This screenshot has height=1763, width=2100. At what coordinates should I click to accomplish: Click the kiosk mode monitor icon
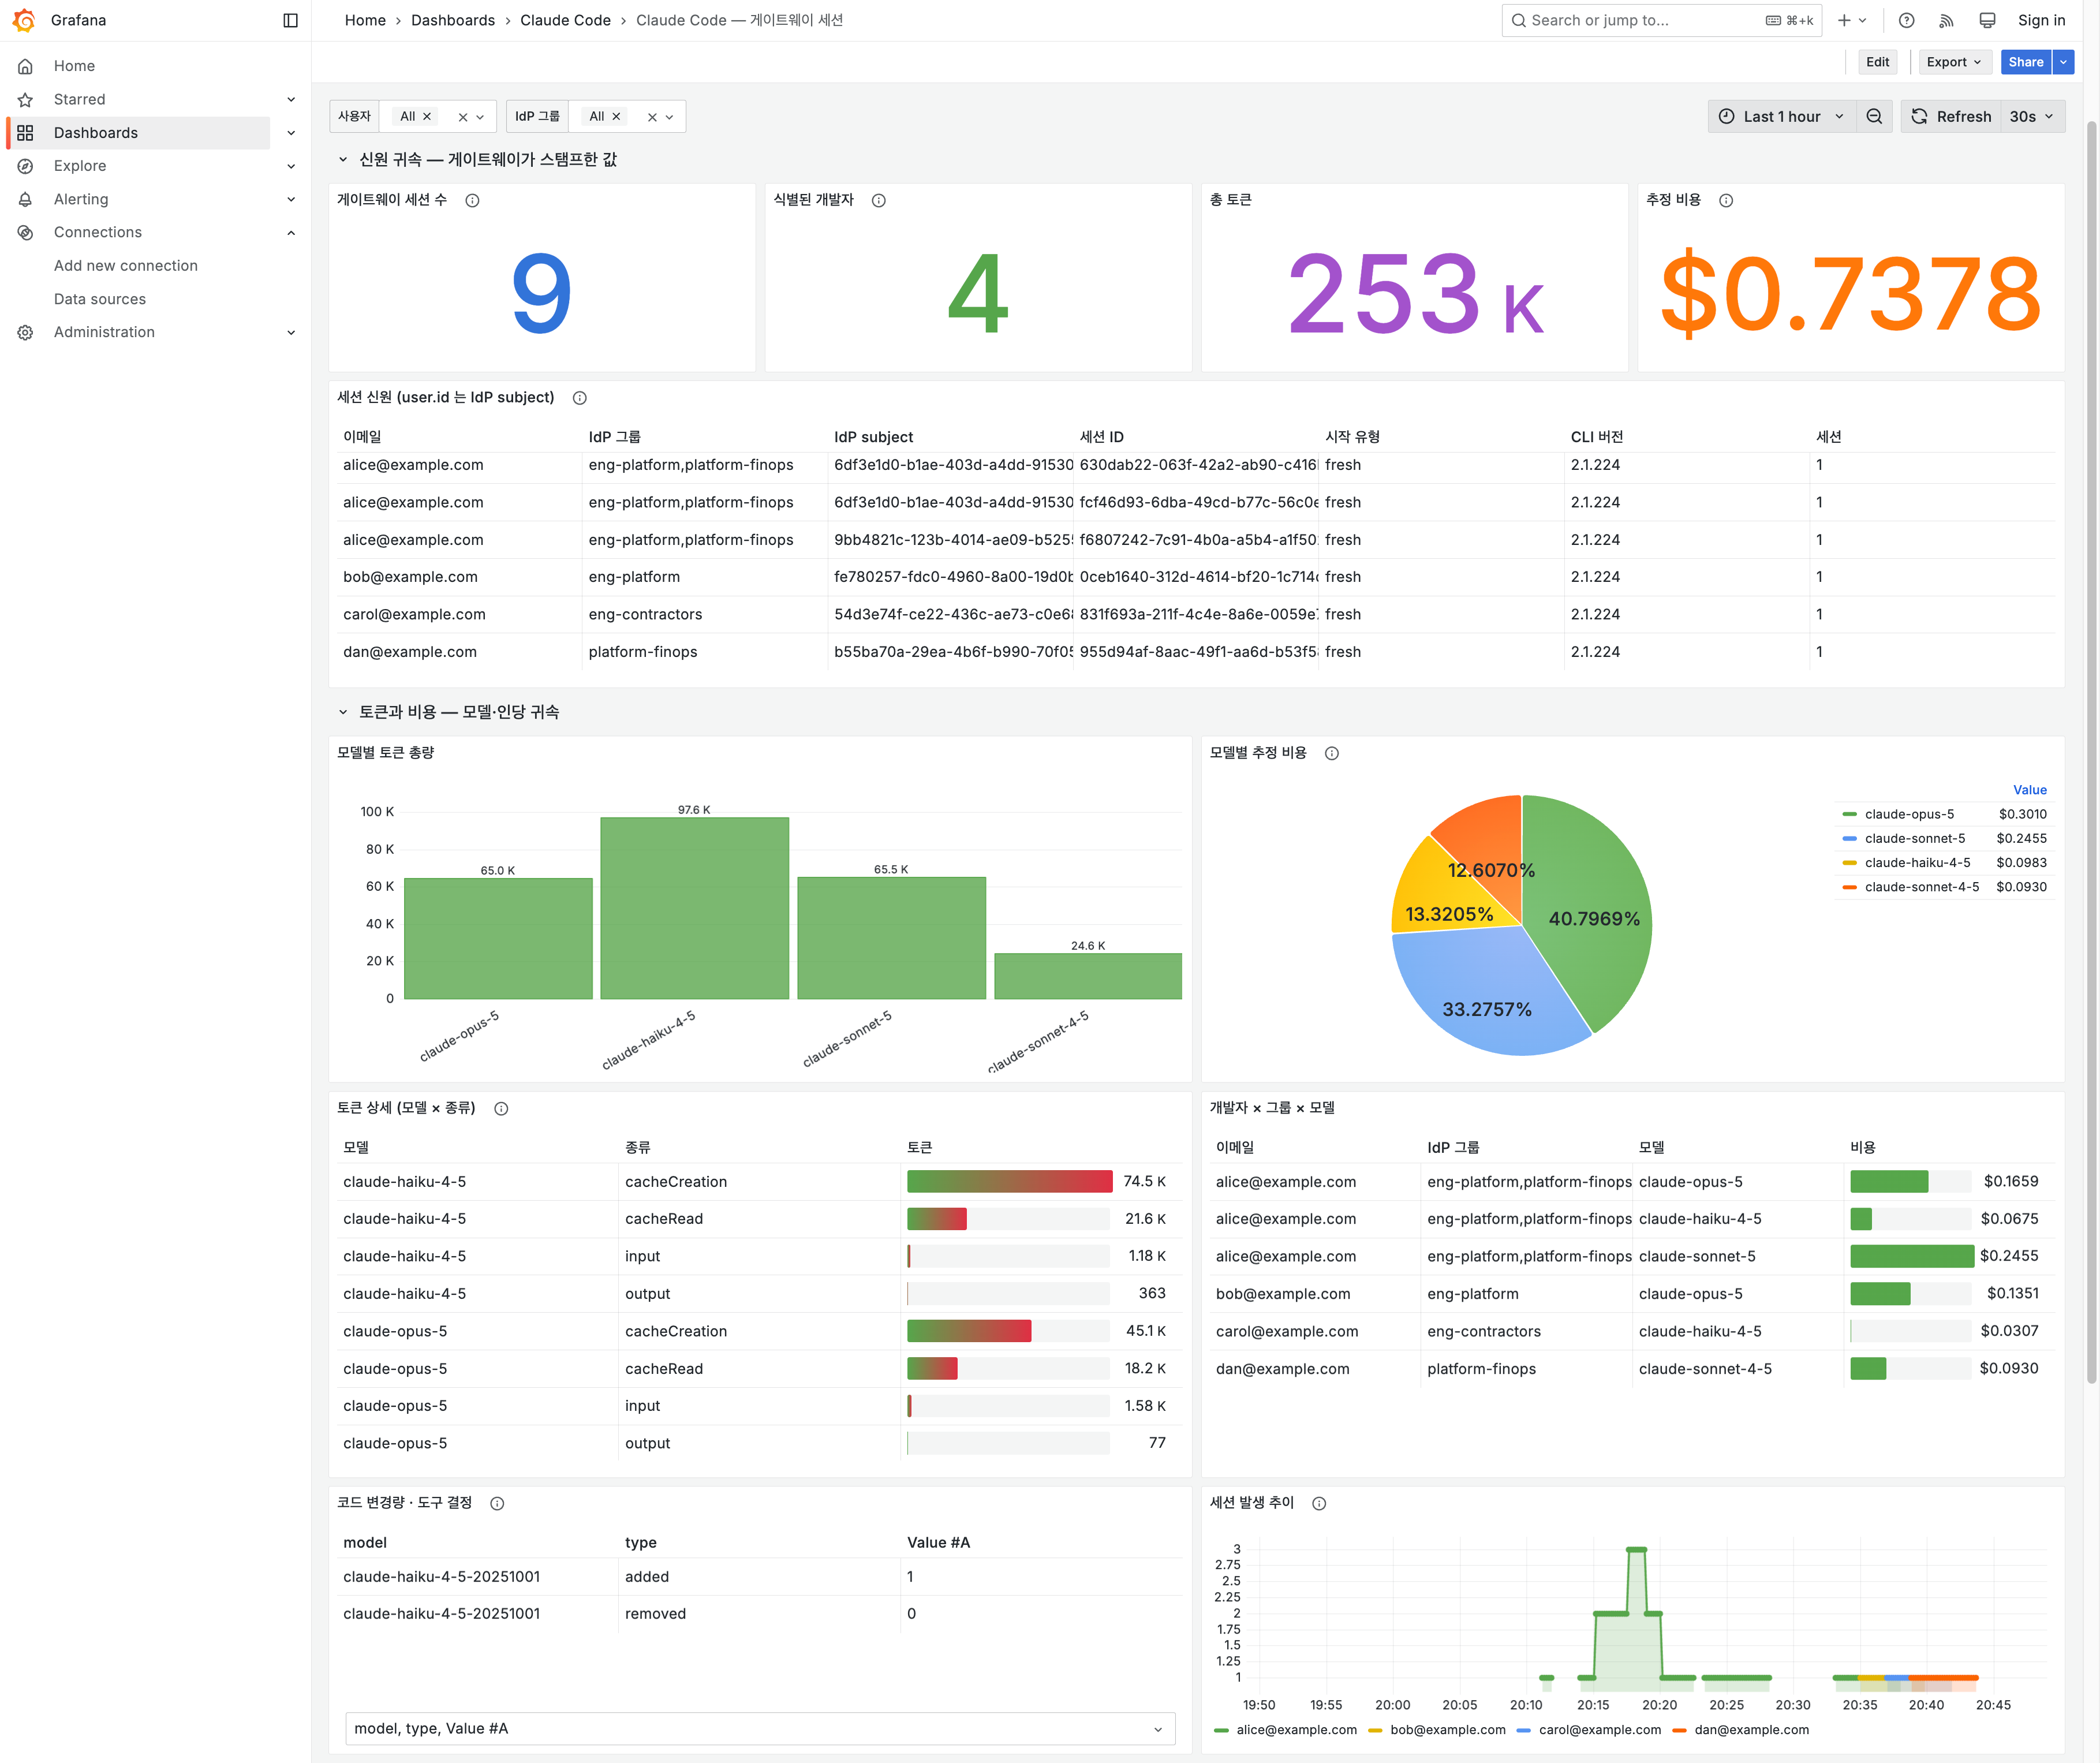(1987, 20)
